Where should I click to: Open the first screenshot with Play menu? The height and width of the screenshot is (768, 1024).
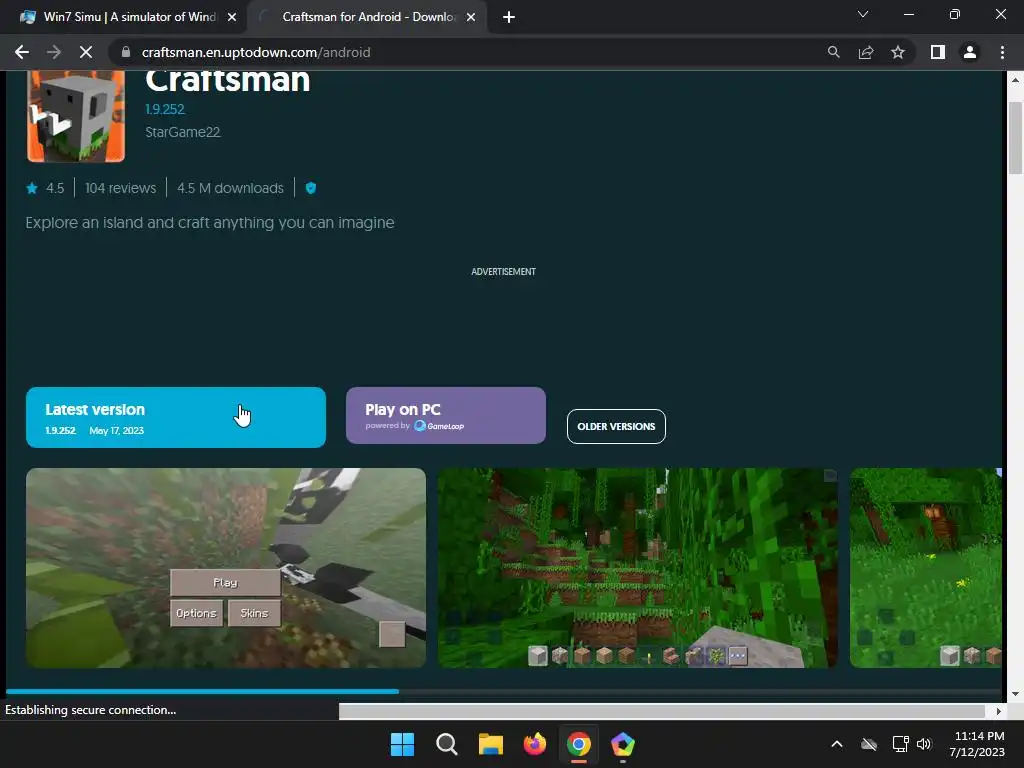click(226, 568)
